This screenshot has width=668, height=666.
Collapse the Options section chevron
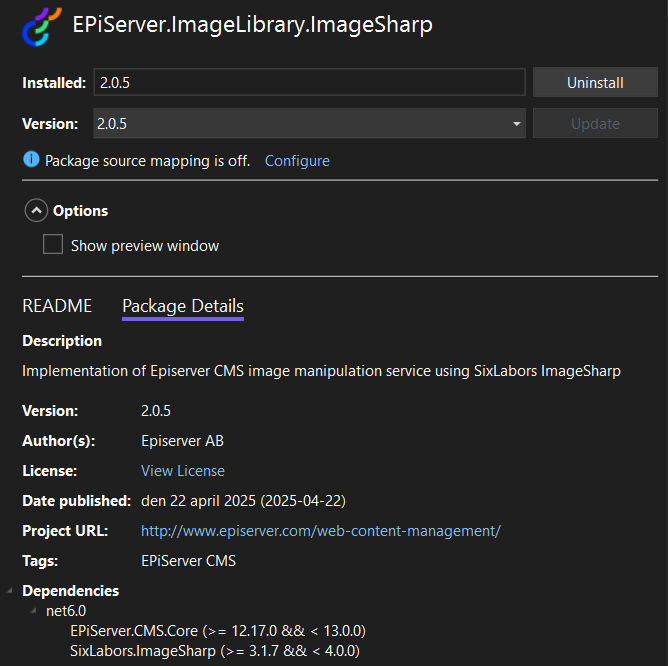pos(36,211)
